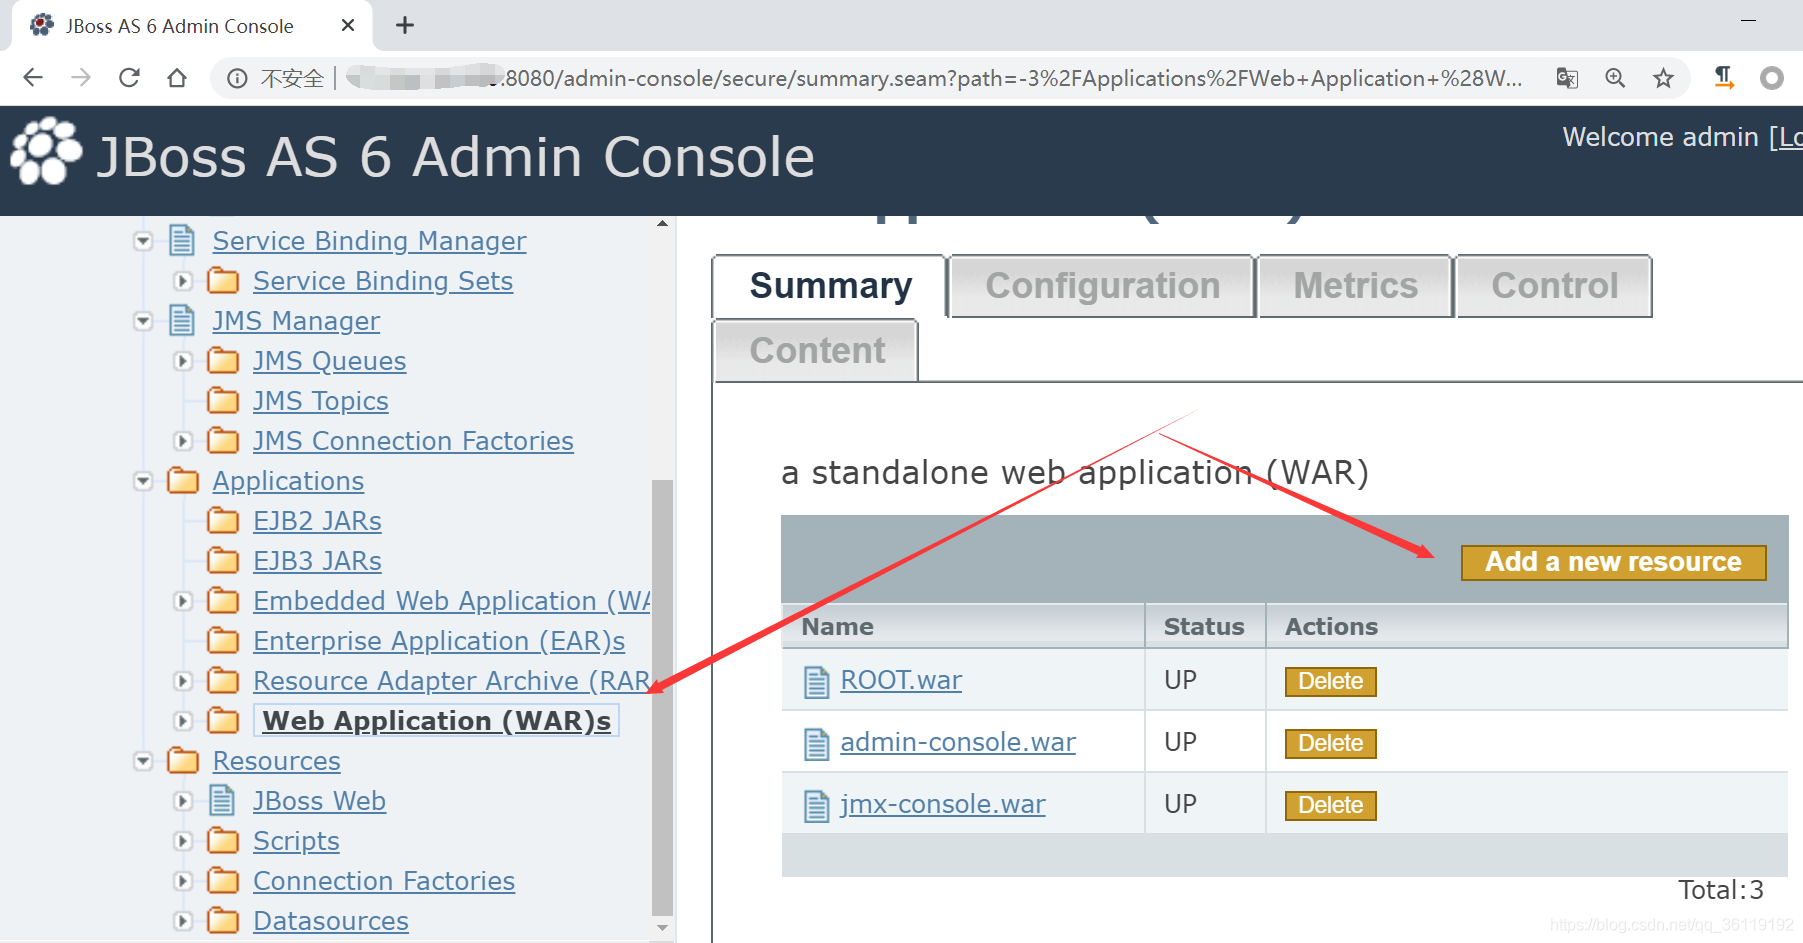The width and height of the screenshot is (1803, 943).
Task: Click the EJB2 JARs folder icon
Action: pyautogui.click(x=223, y=520)
